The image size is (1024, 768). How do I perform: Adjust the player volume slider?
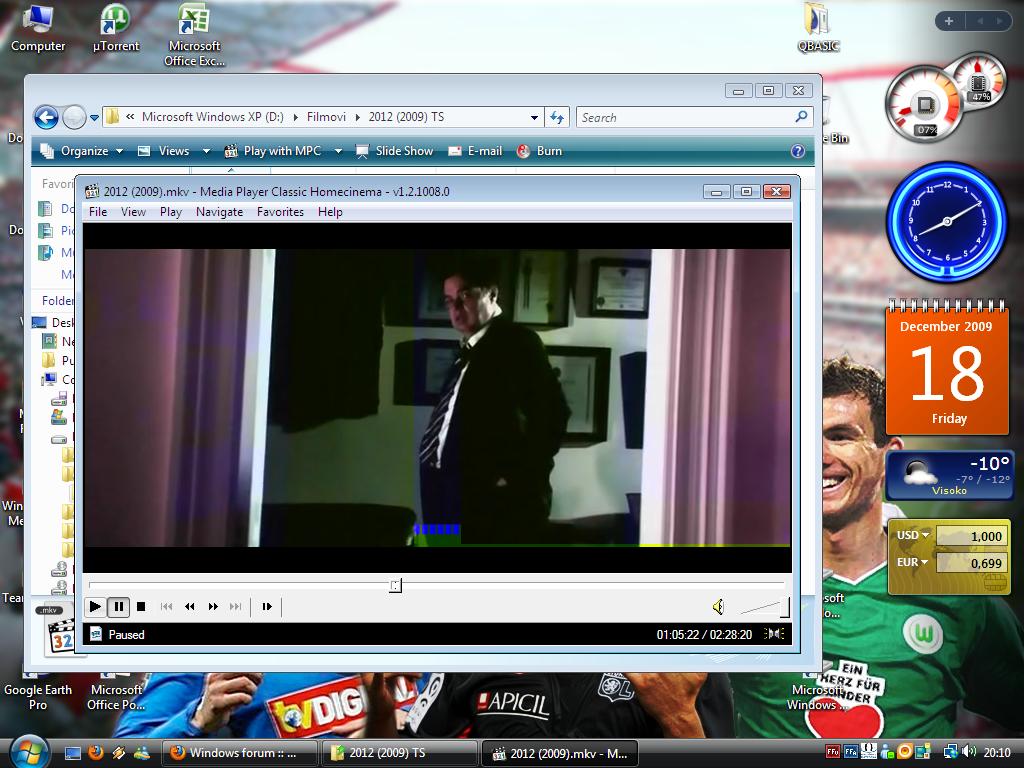pyautogui.click(x=765, y=608)
